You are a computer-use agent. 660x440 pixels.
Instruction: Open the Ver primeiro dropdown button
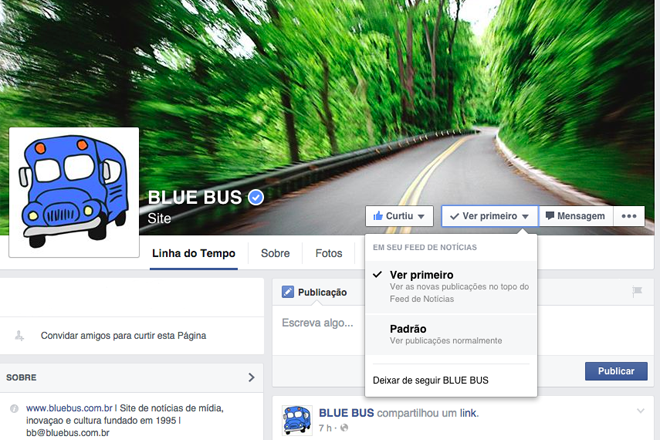tap(490, 216)
